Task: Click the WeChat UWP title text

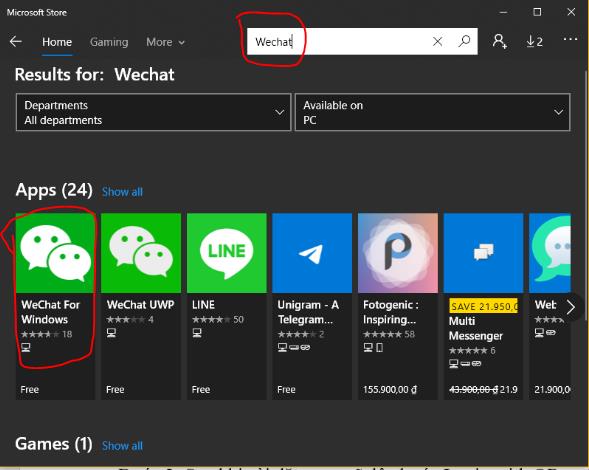Action: (x=140, y=305)
